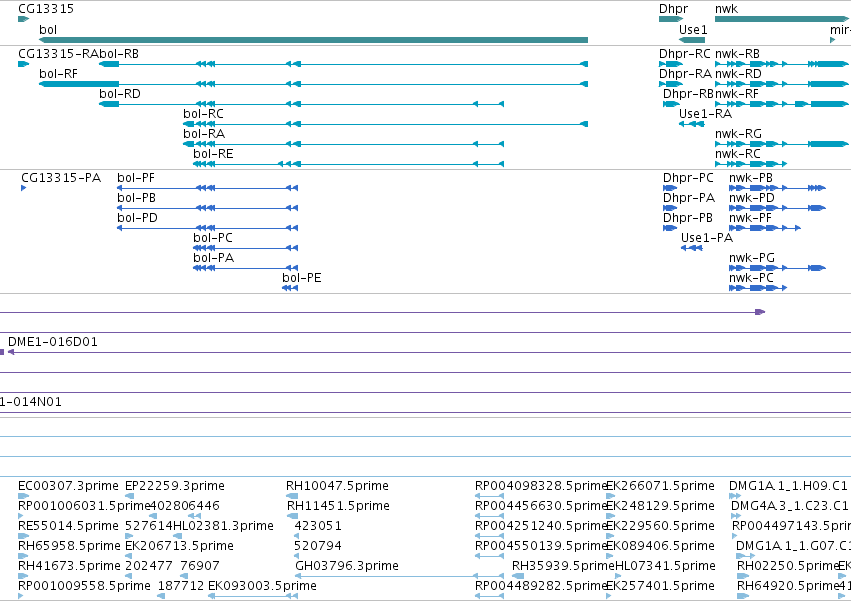Select the nwk-PB protein label
This screenshot has width=851, height=601.
pos(751,178)
